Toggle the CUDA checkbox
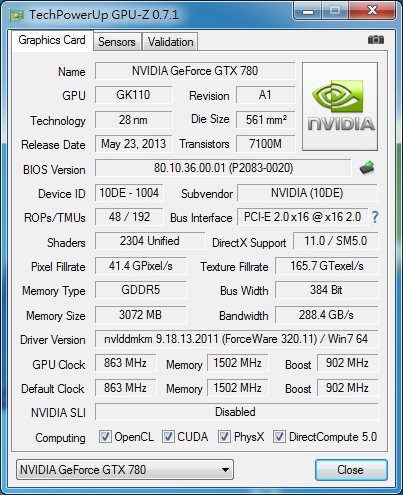403x495 pixels. coord(168,436)
